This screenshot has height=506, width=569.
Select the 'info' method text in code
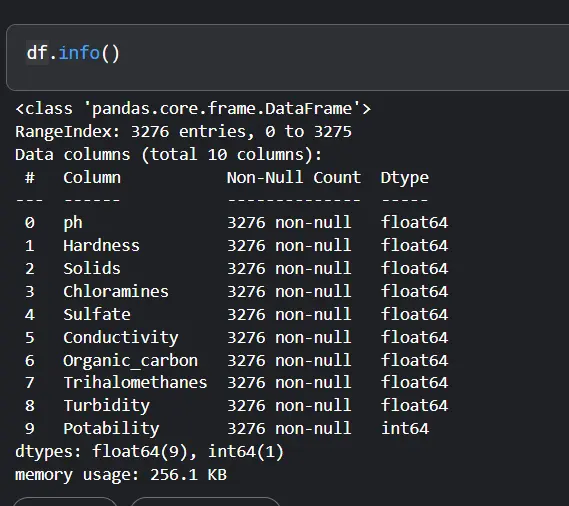(x=79, y=53)
